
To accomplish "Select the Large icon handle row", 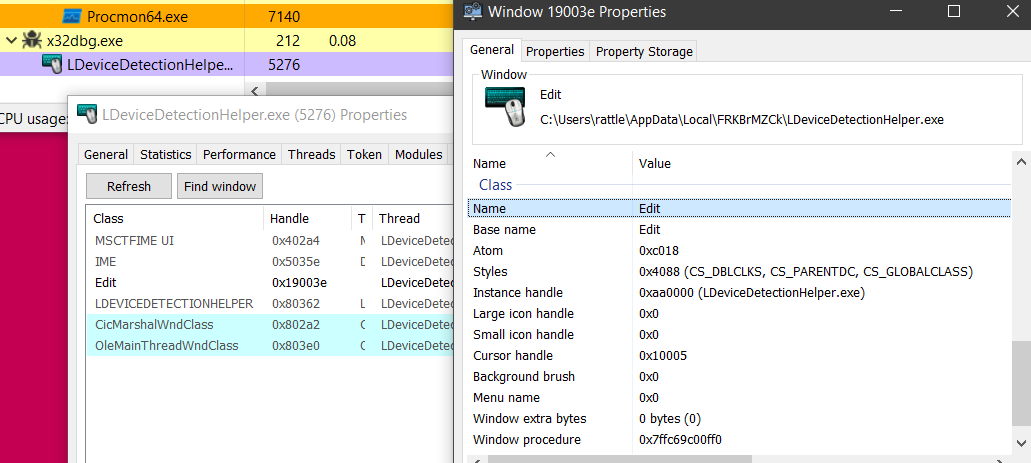I will click(x=739, y=314).
